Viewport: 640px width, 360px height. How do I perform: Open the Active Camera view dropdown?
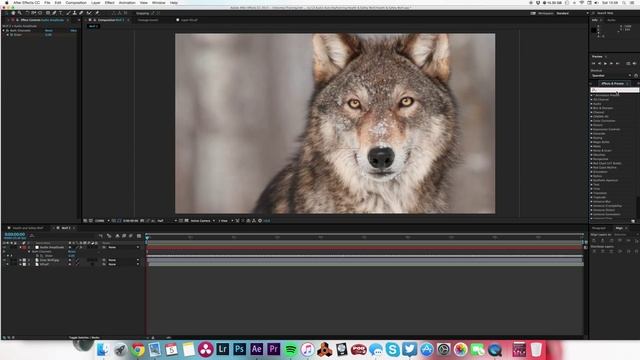(x=202, y=221)
